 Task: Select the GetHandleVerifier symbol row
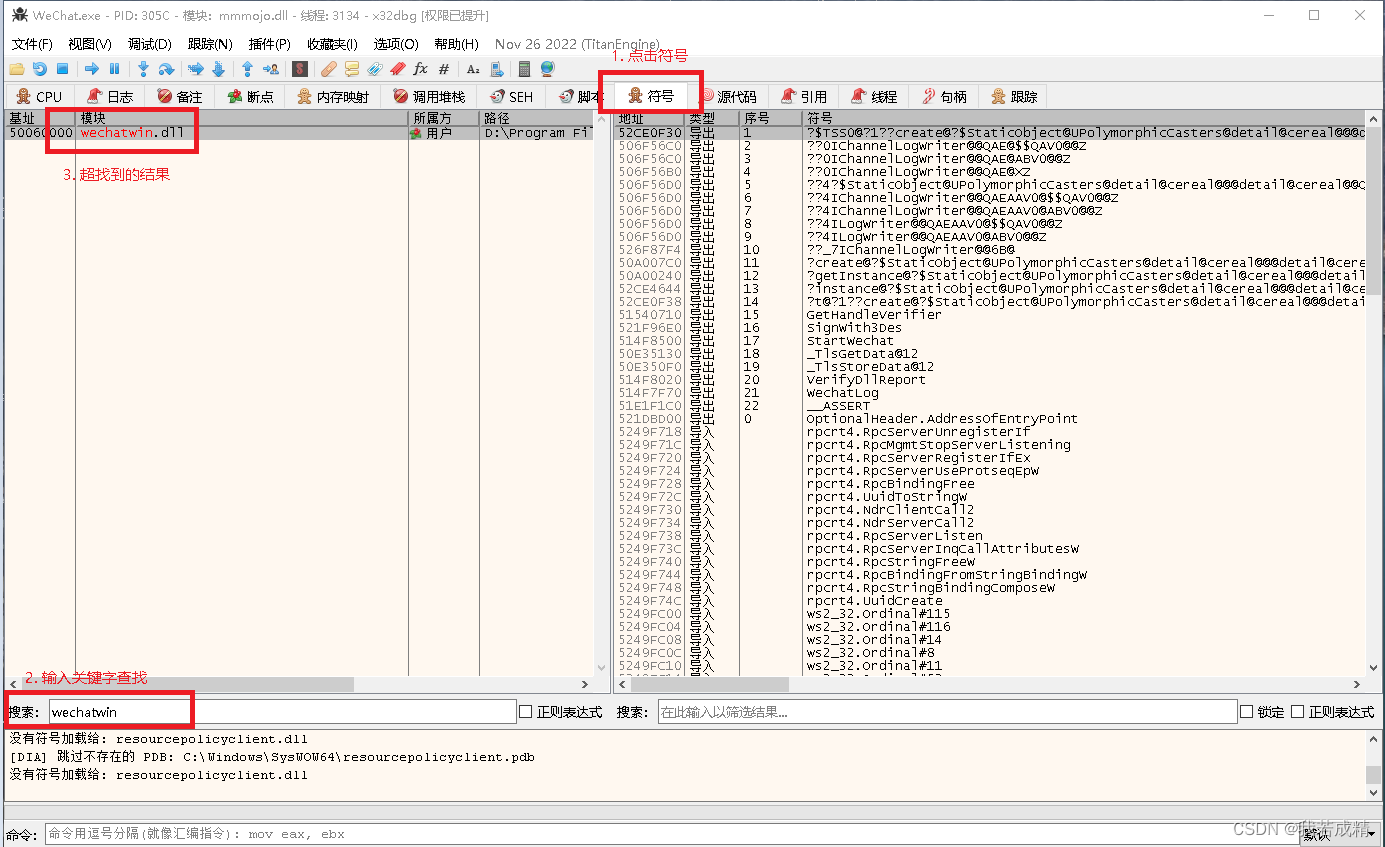[990, 314]
